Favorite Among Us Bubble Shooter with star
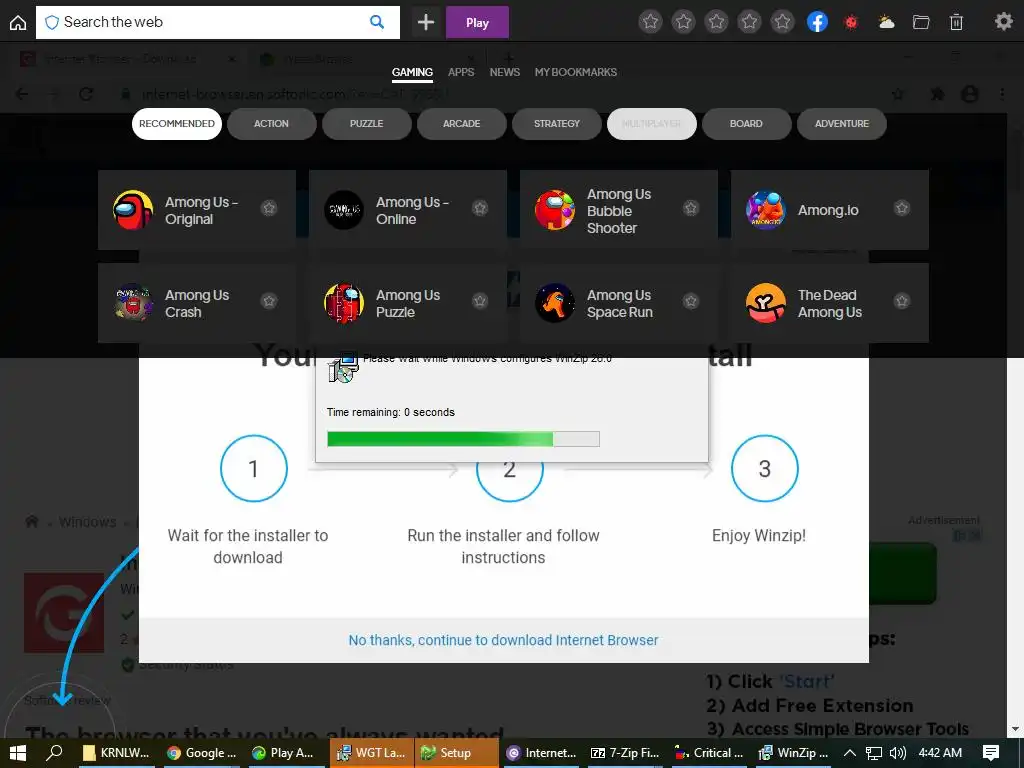Viewport: 1024px width, 768px height. [691, 208]
